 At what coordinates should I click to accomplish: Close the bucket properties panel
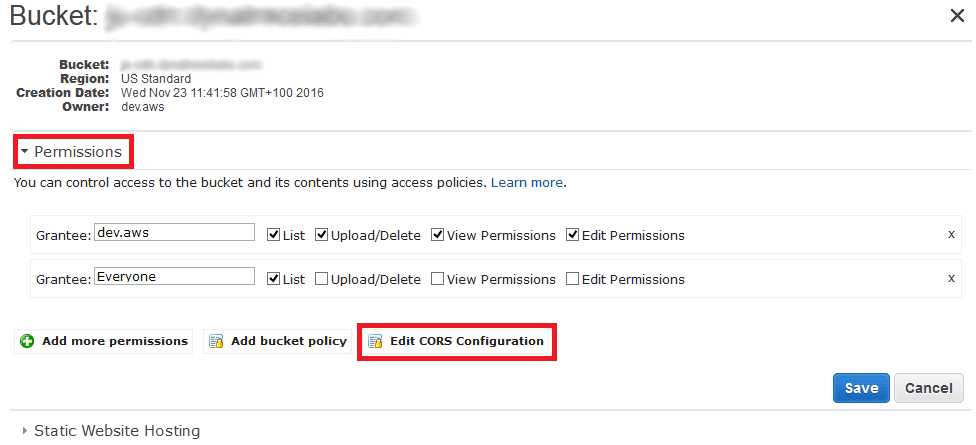tap(957, 16)
